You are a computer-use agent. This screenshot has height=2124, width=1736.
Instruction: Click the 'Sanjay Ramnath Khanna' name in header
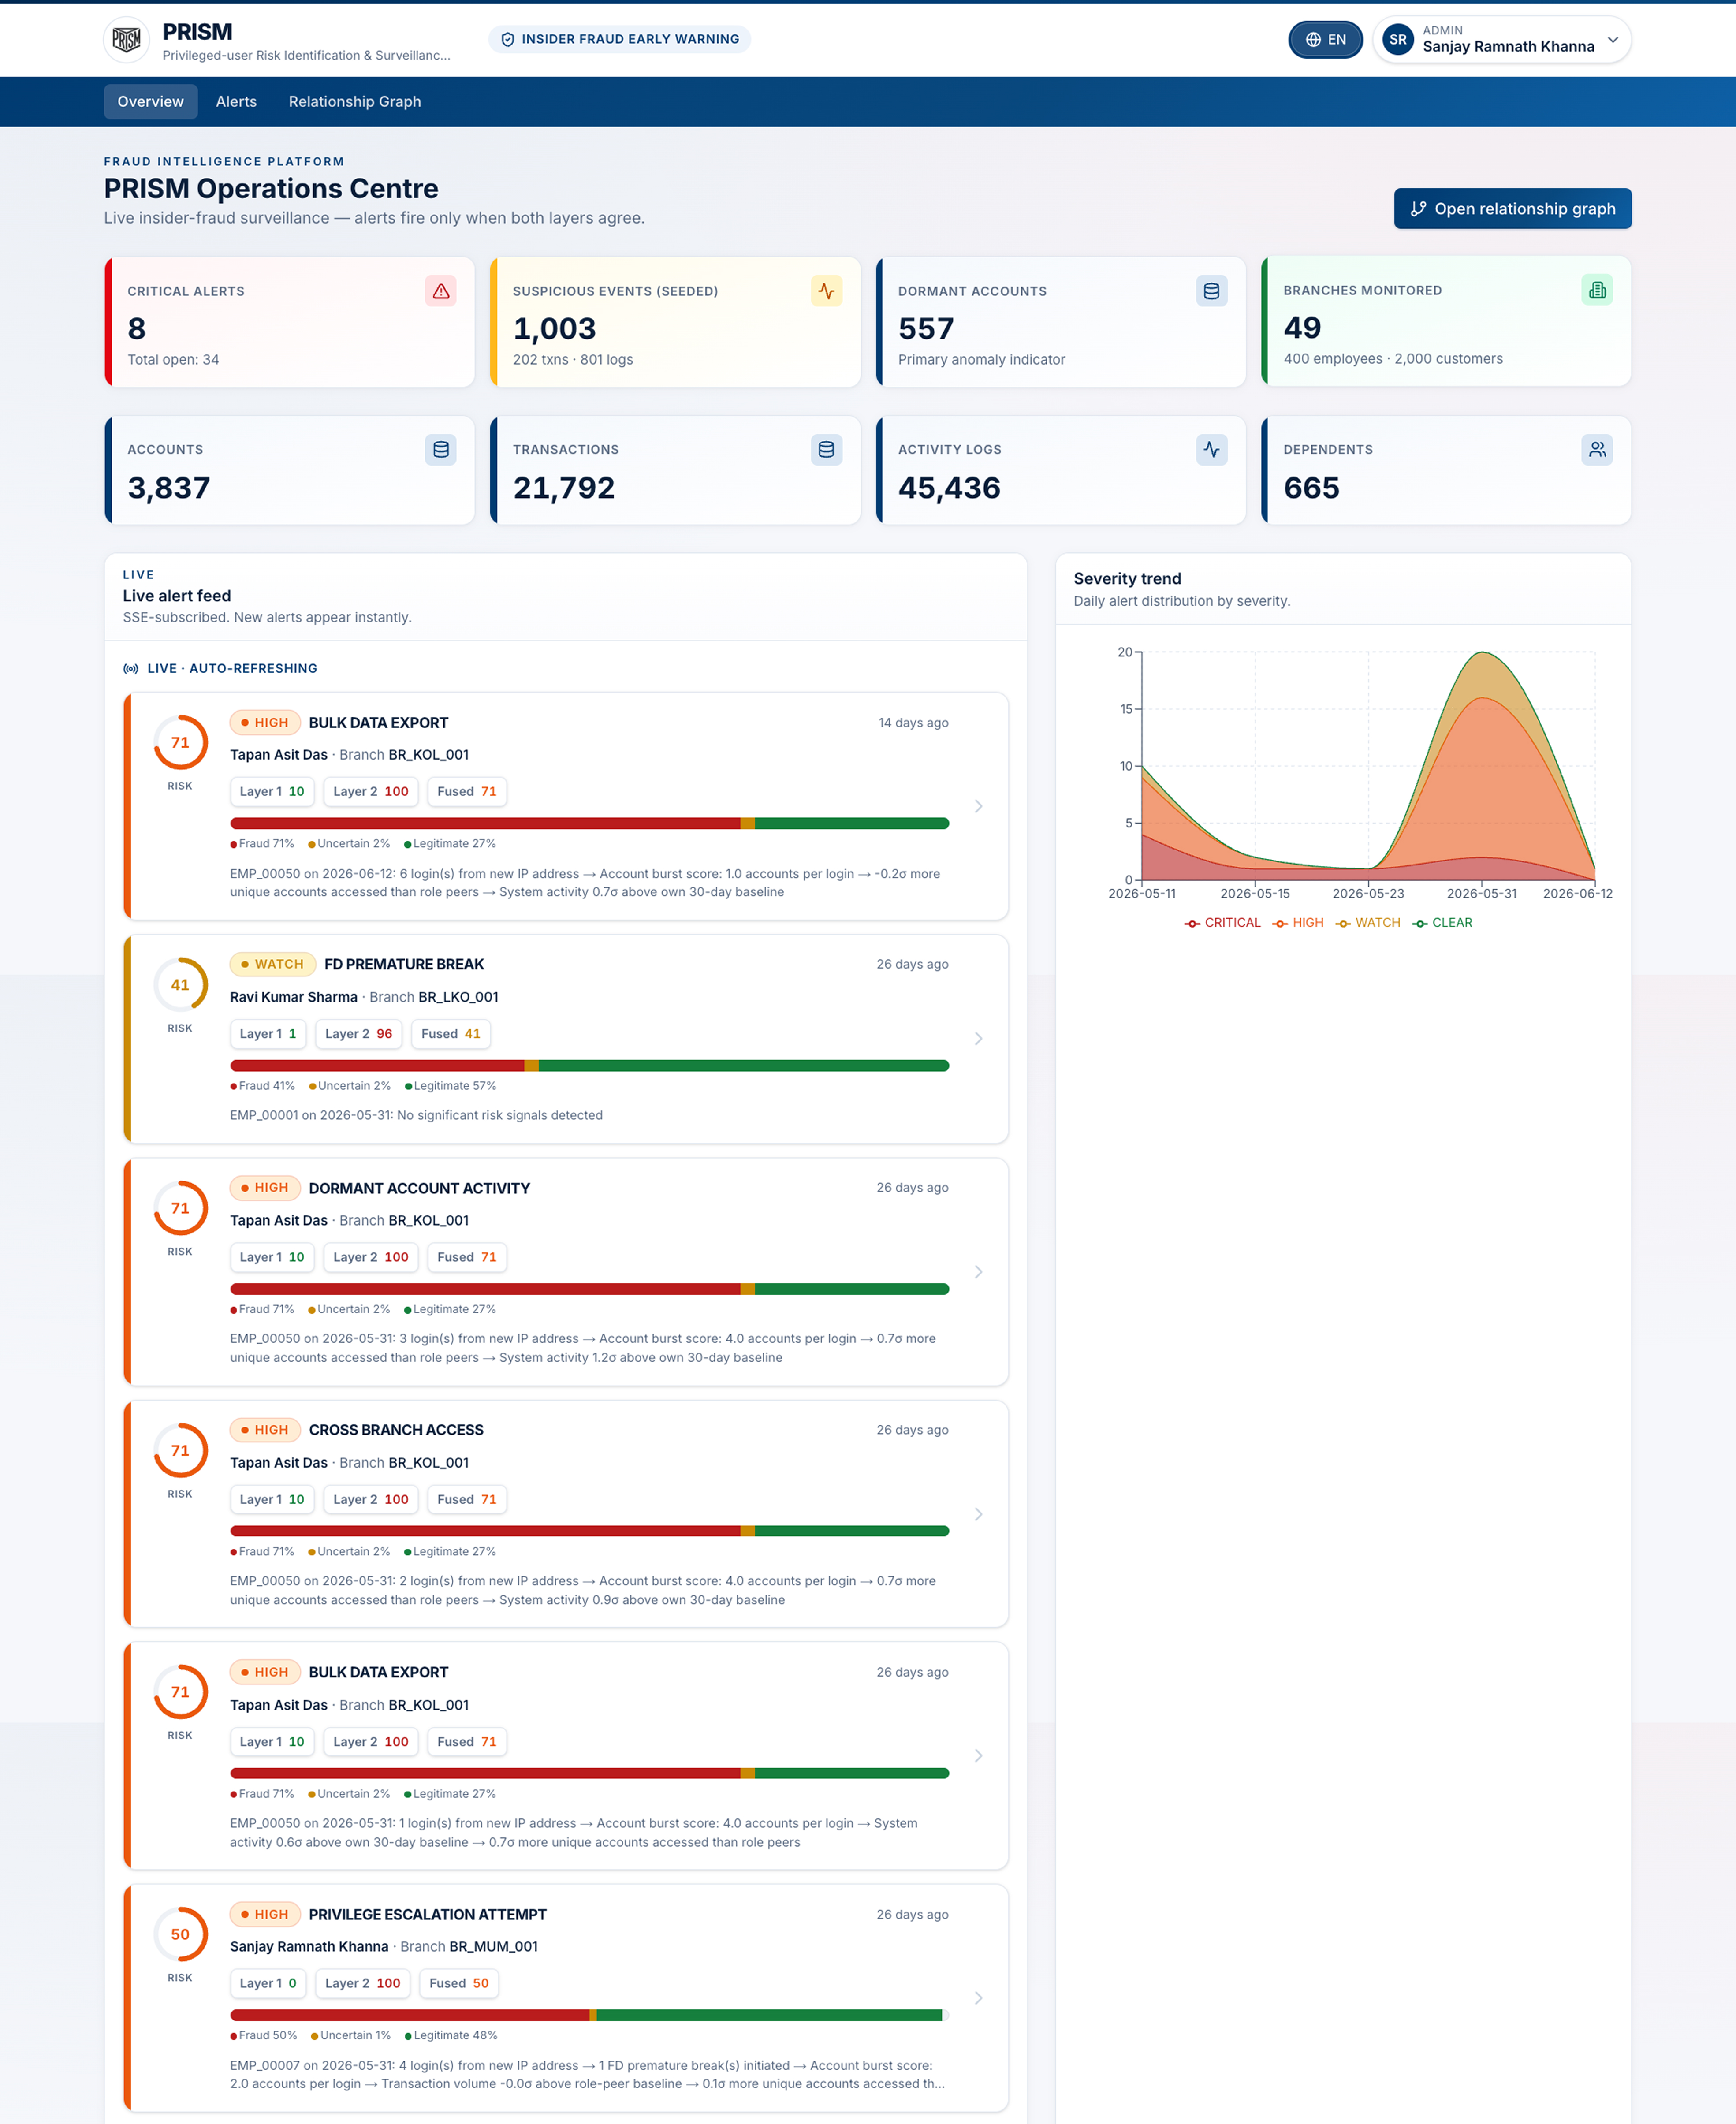pos(1508,47)
